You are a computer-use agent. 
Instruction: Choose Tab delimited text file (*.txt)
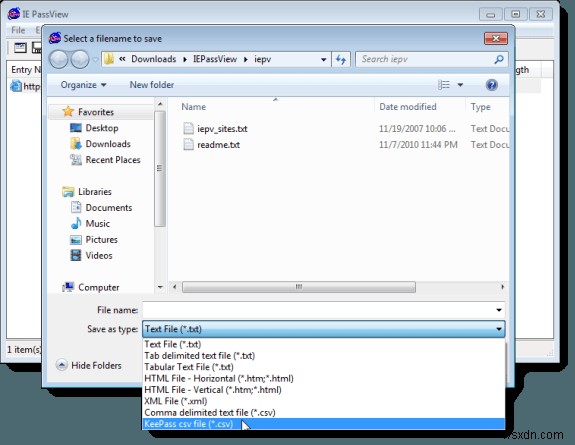click(x=323, y=355)
